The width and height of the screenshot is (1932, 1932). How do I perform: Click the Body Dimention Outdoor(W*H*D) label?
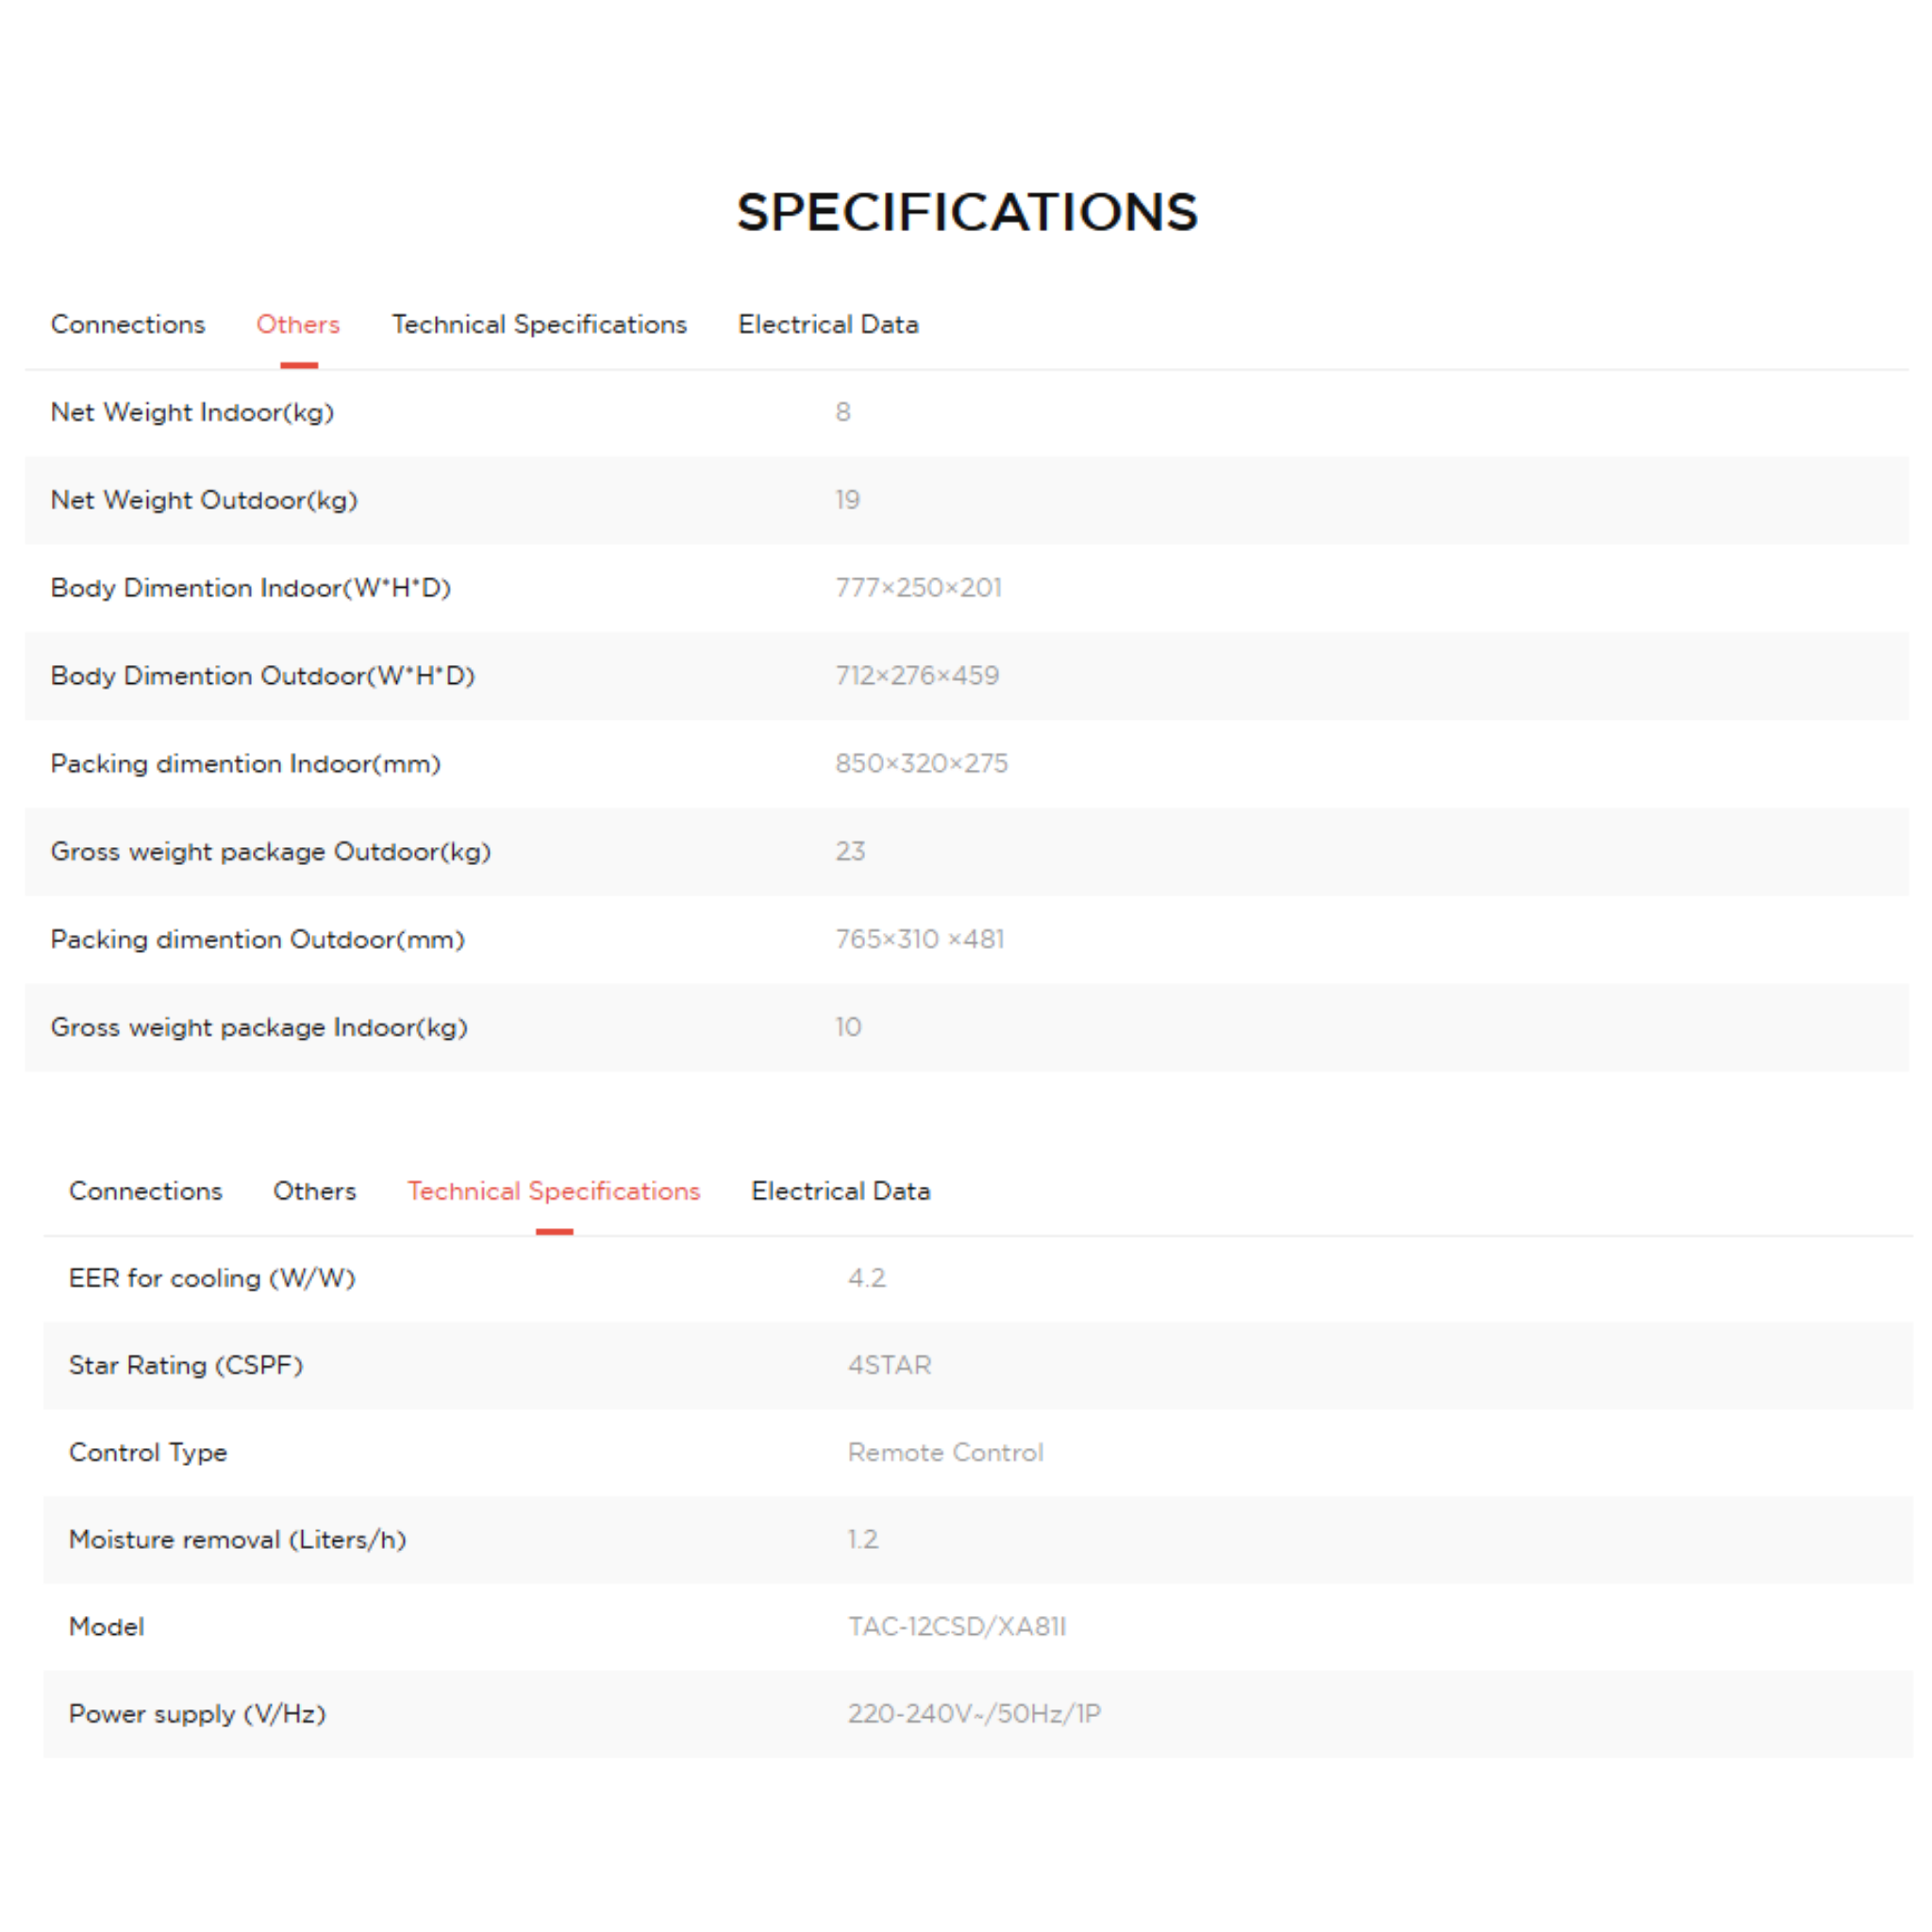(263, 676)
